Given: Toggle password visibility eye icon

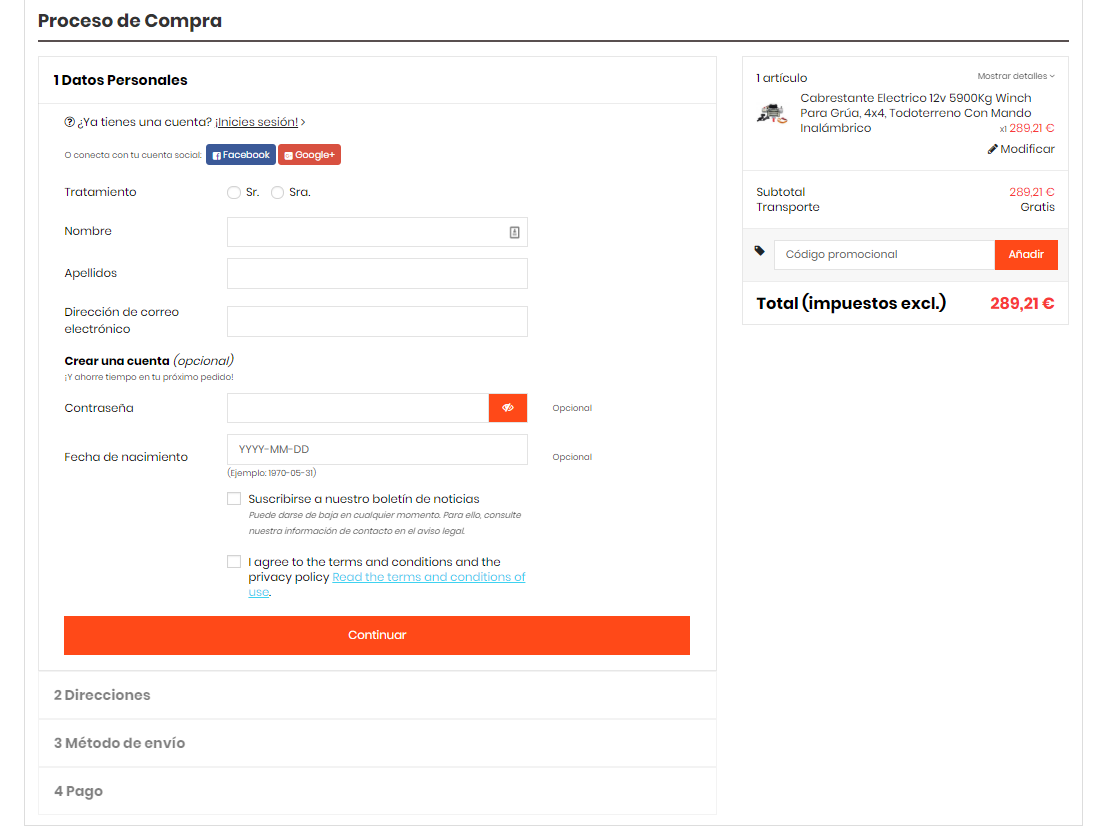Looking at the screenshot, I should [508, 408].
